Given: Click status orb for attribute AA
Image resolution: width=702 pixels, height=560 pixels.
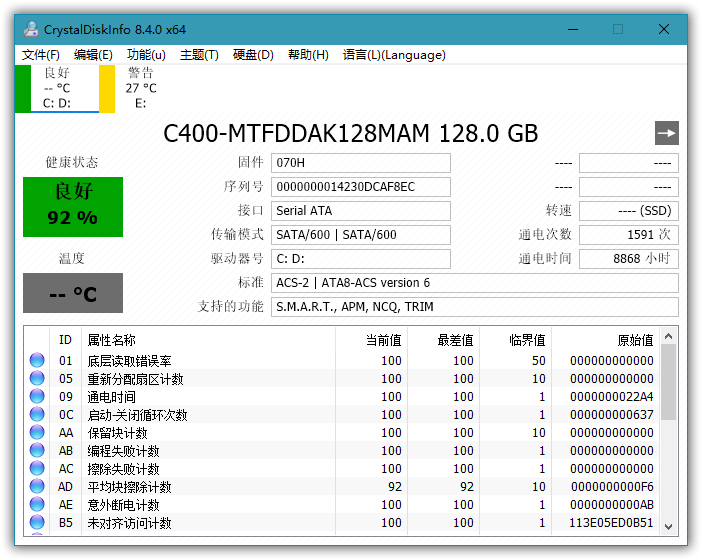Looking at the screenshot, I should (x=37, y=432).
